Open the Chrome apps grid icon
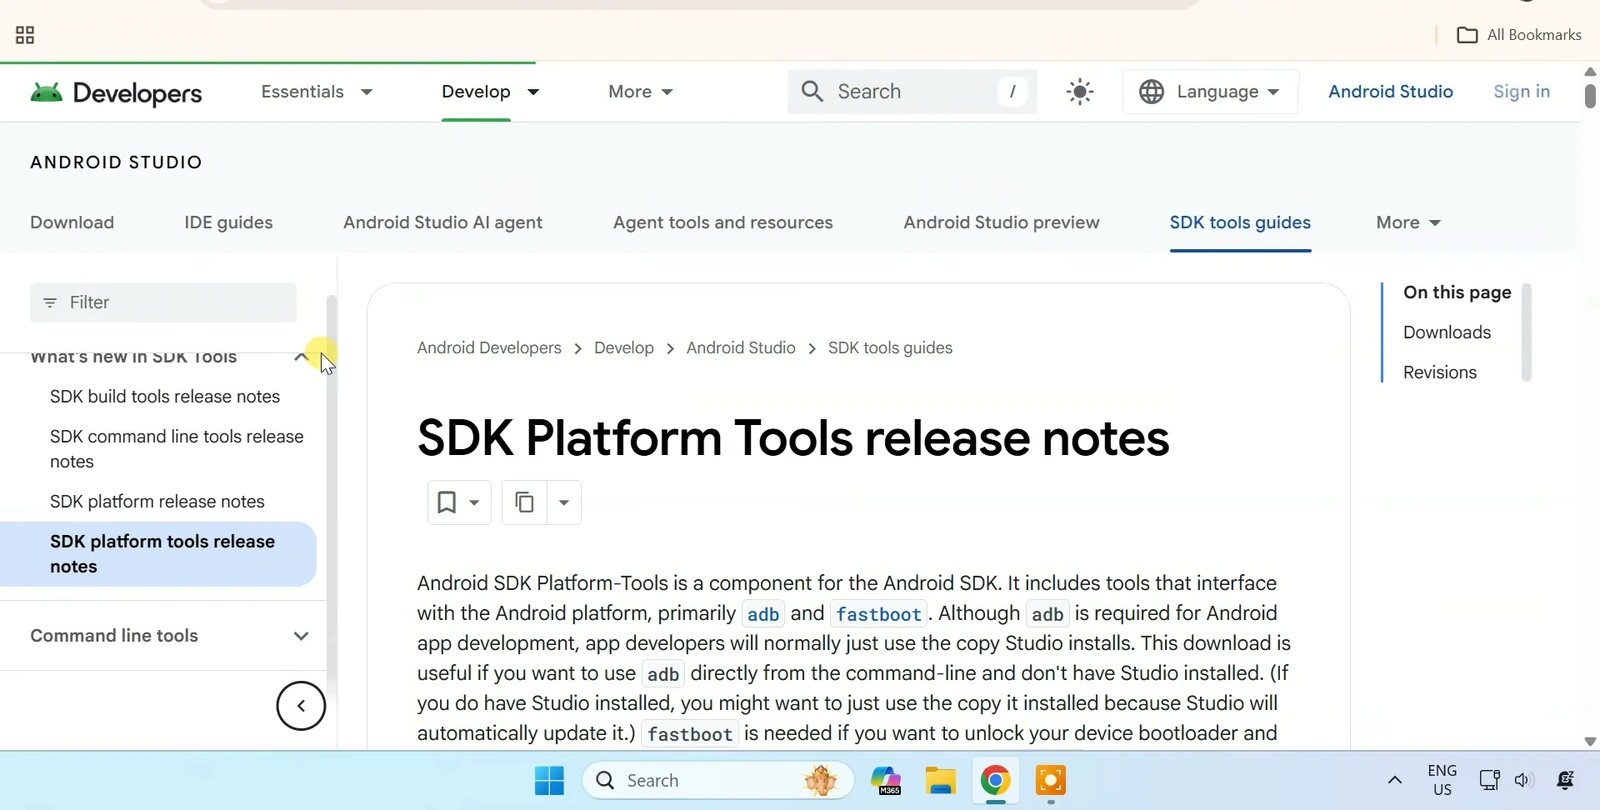This screenshot has width=1600, height=810. tap(25, 35)
